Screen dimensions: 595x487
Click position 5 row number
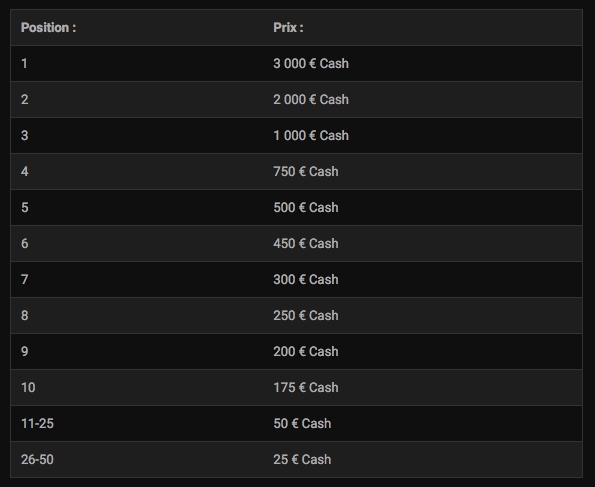(25, 208)
